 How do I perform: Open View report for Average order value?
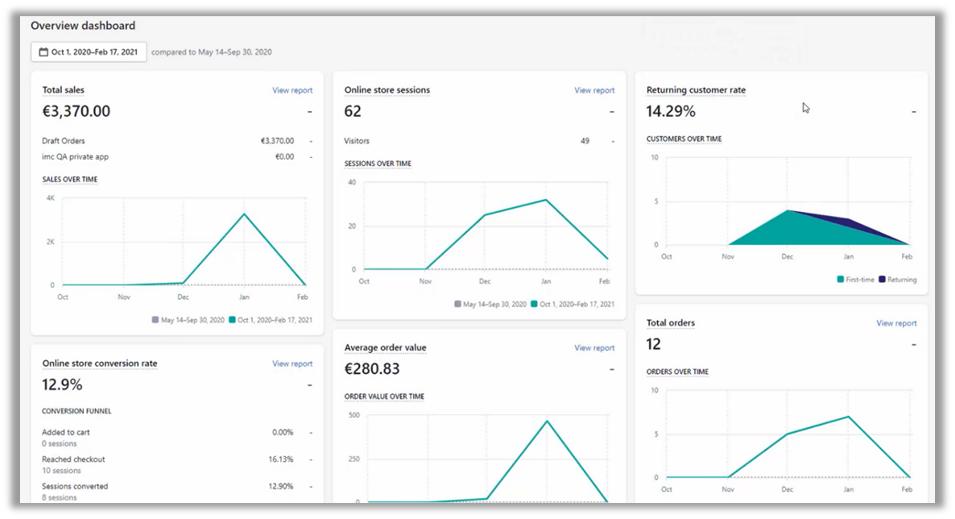[x=594, y=348]
